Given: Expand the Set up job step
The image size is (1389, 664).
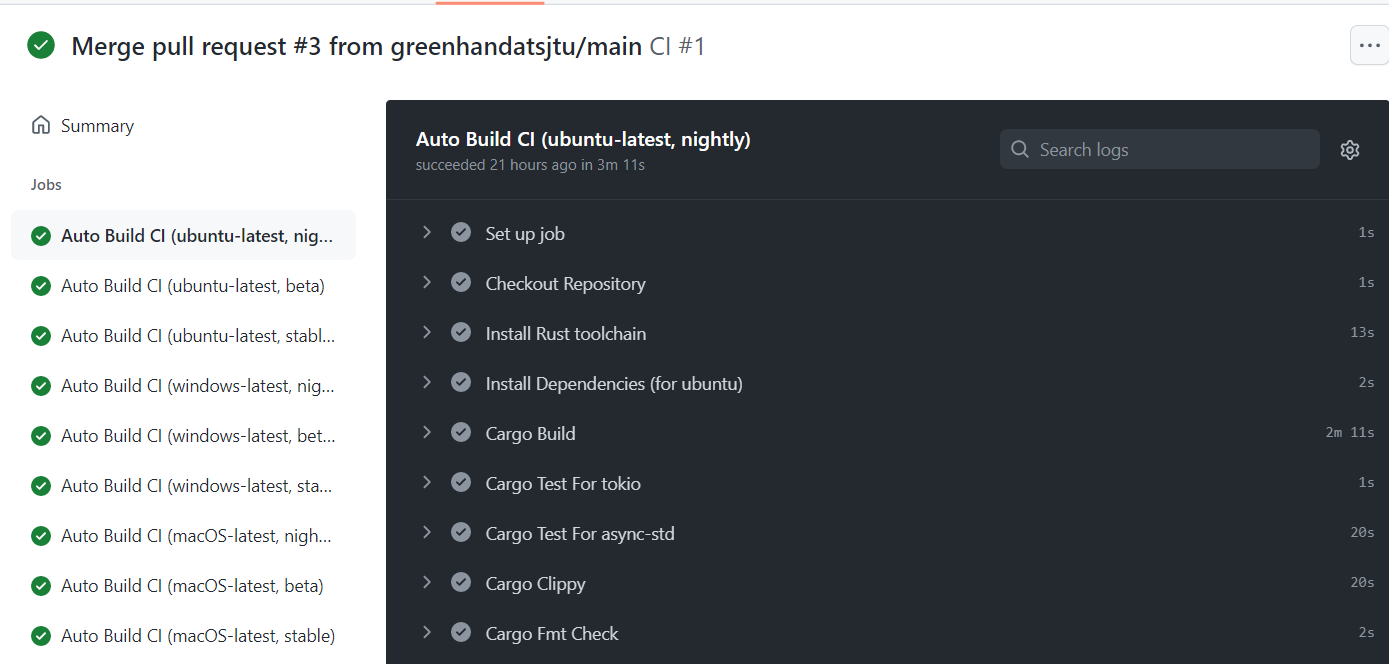Looking at the screenshot, I should pos(427,231).
